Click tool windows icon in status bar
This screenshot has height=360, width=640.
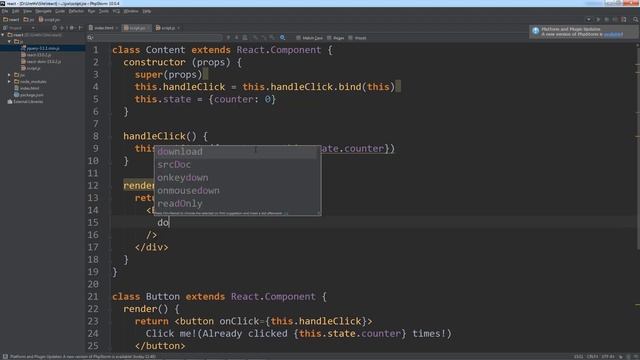click(5, 357)
